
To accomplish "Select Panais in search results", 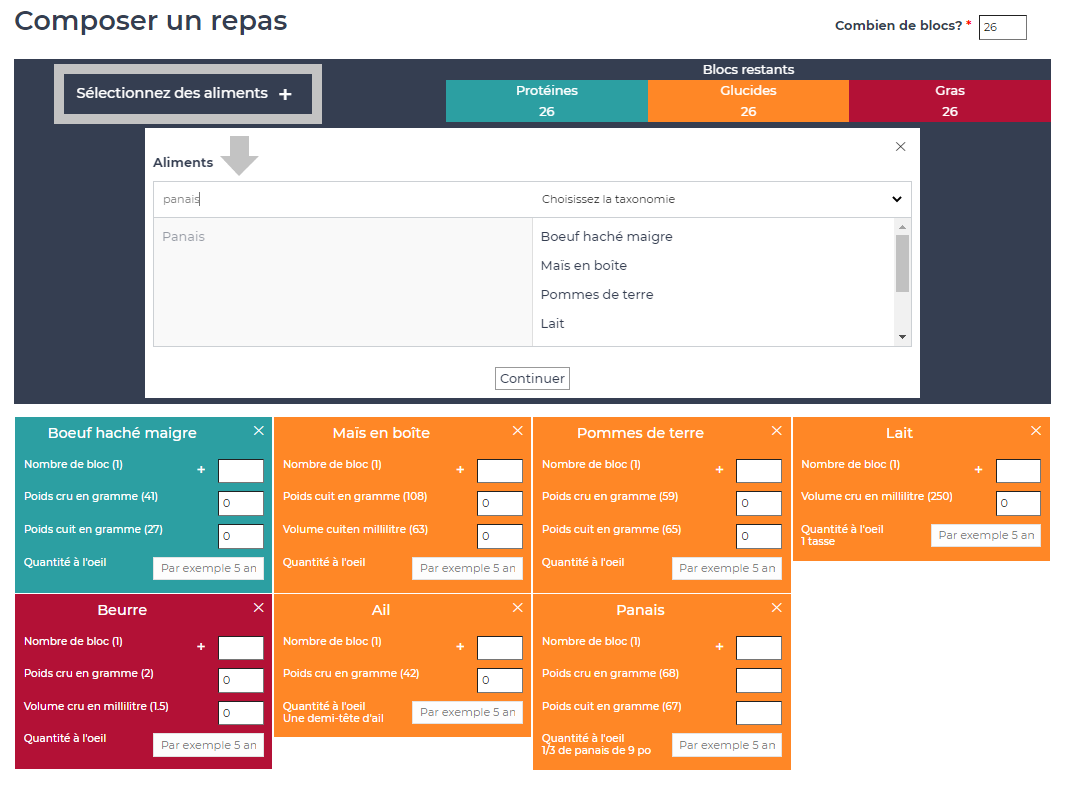I will coord(184,237).
